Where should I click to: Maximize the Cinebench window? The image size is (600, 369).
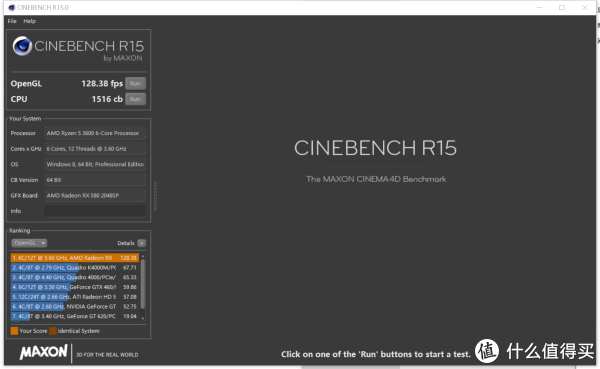point(562,8)
